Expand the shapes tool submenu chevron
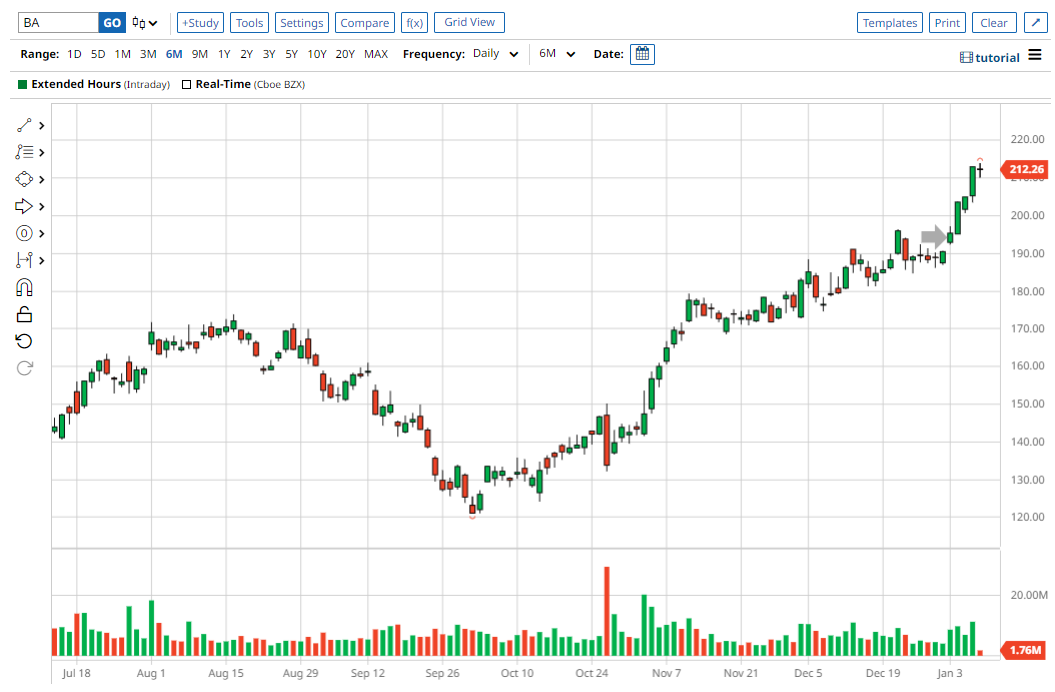This screenshot has height=692, width=1055. click(x=42, y=180)
